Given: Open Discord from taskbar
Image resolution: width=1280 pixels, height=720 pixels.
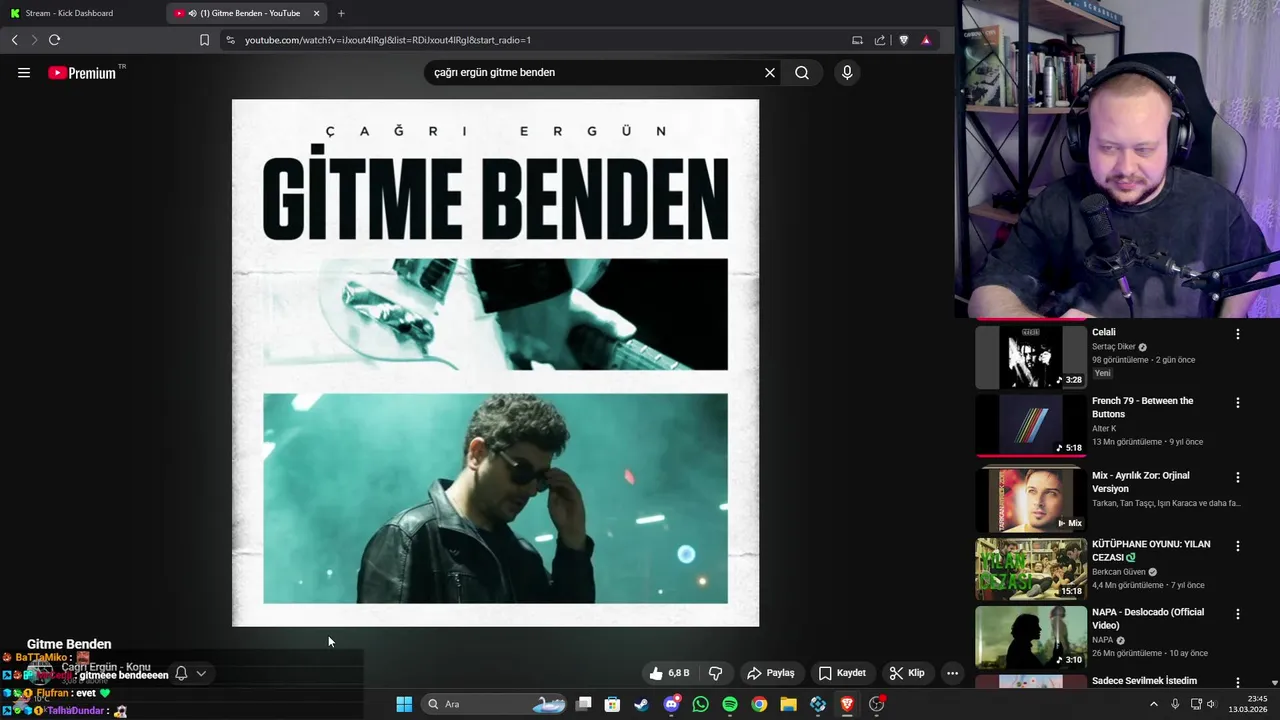Looking at the screenshot, I should click(671, 704).
